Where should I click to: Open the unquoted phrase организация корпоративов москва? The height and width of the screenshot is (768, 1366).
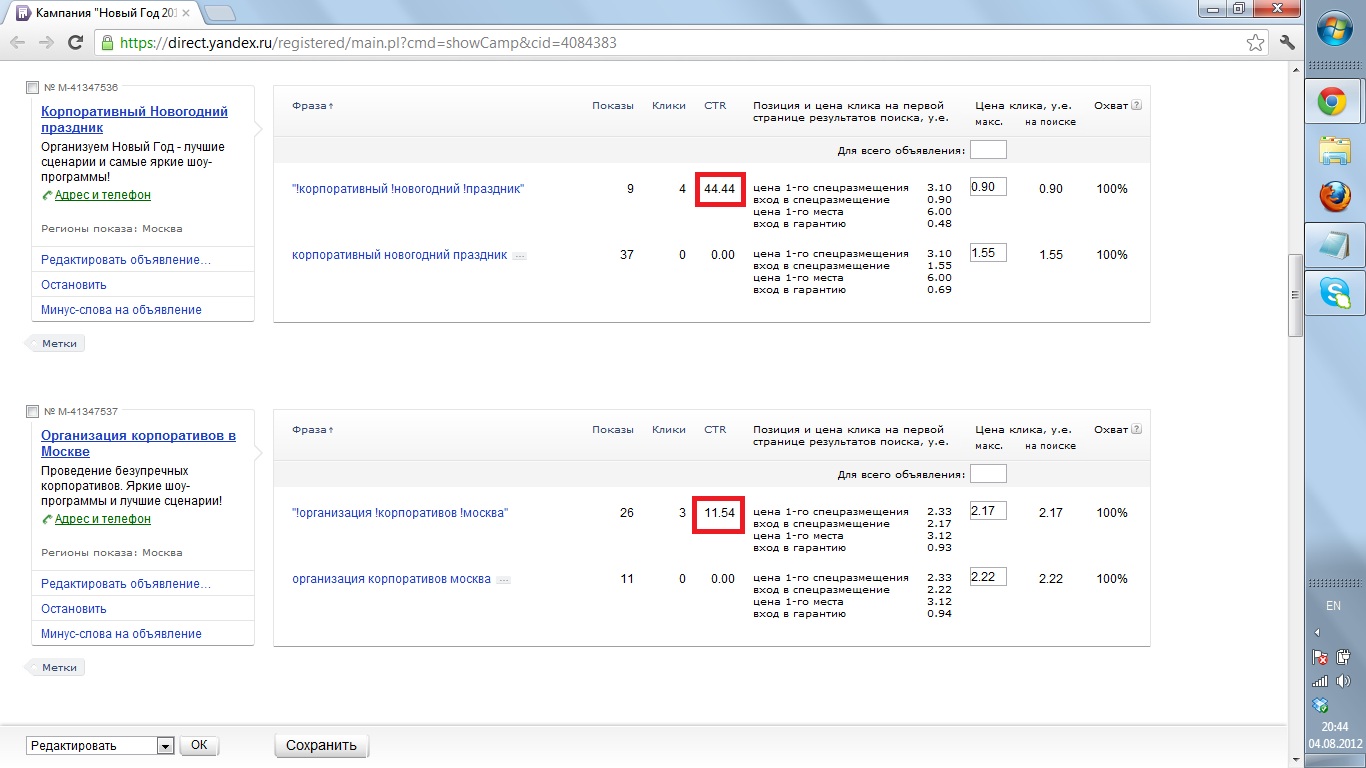coord(391,579)
